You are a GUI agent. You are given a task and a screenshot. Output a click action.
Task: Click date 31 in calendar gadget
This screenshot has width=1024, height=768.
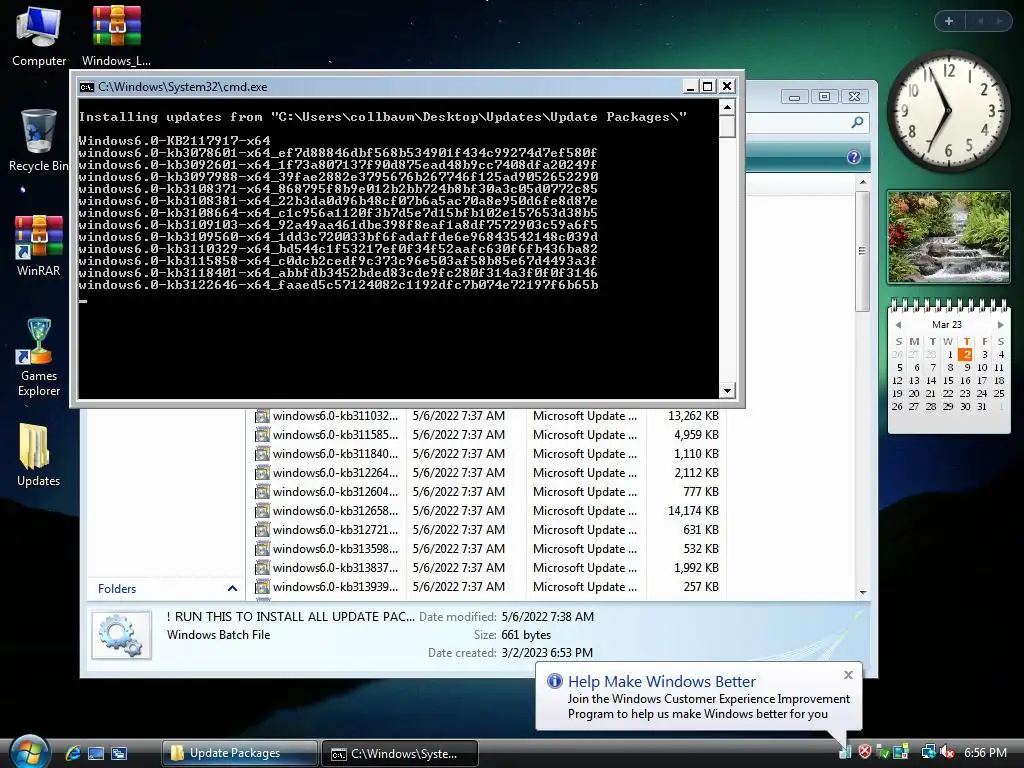point(982,406)
